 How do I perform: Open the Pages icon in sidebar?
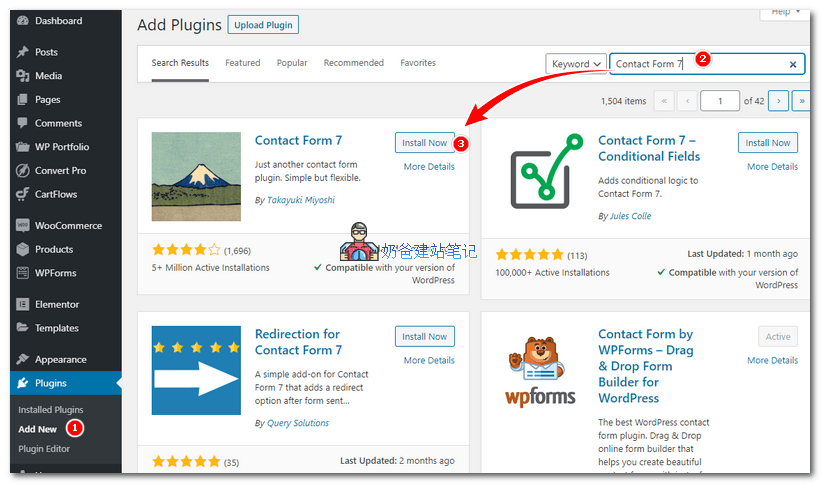22,100
